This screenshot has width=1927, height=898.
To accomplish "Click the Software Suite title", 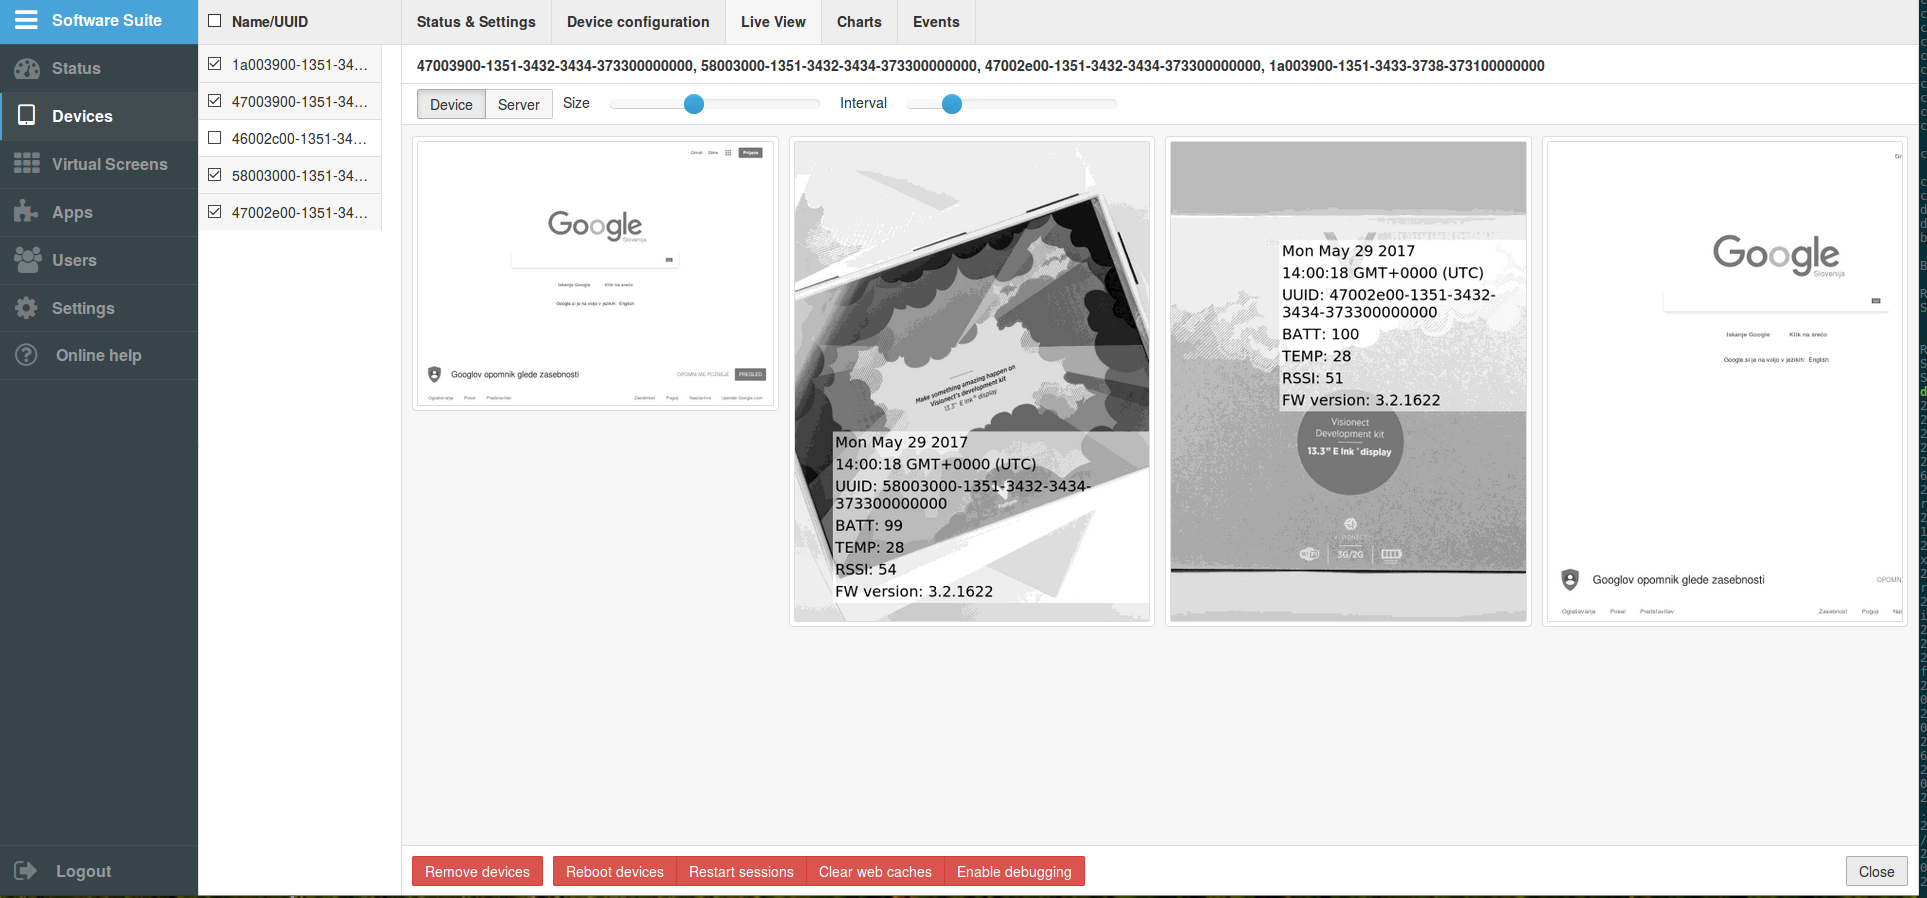I will coord(106,20).
